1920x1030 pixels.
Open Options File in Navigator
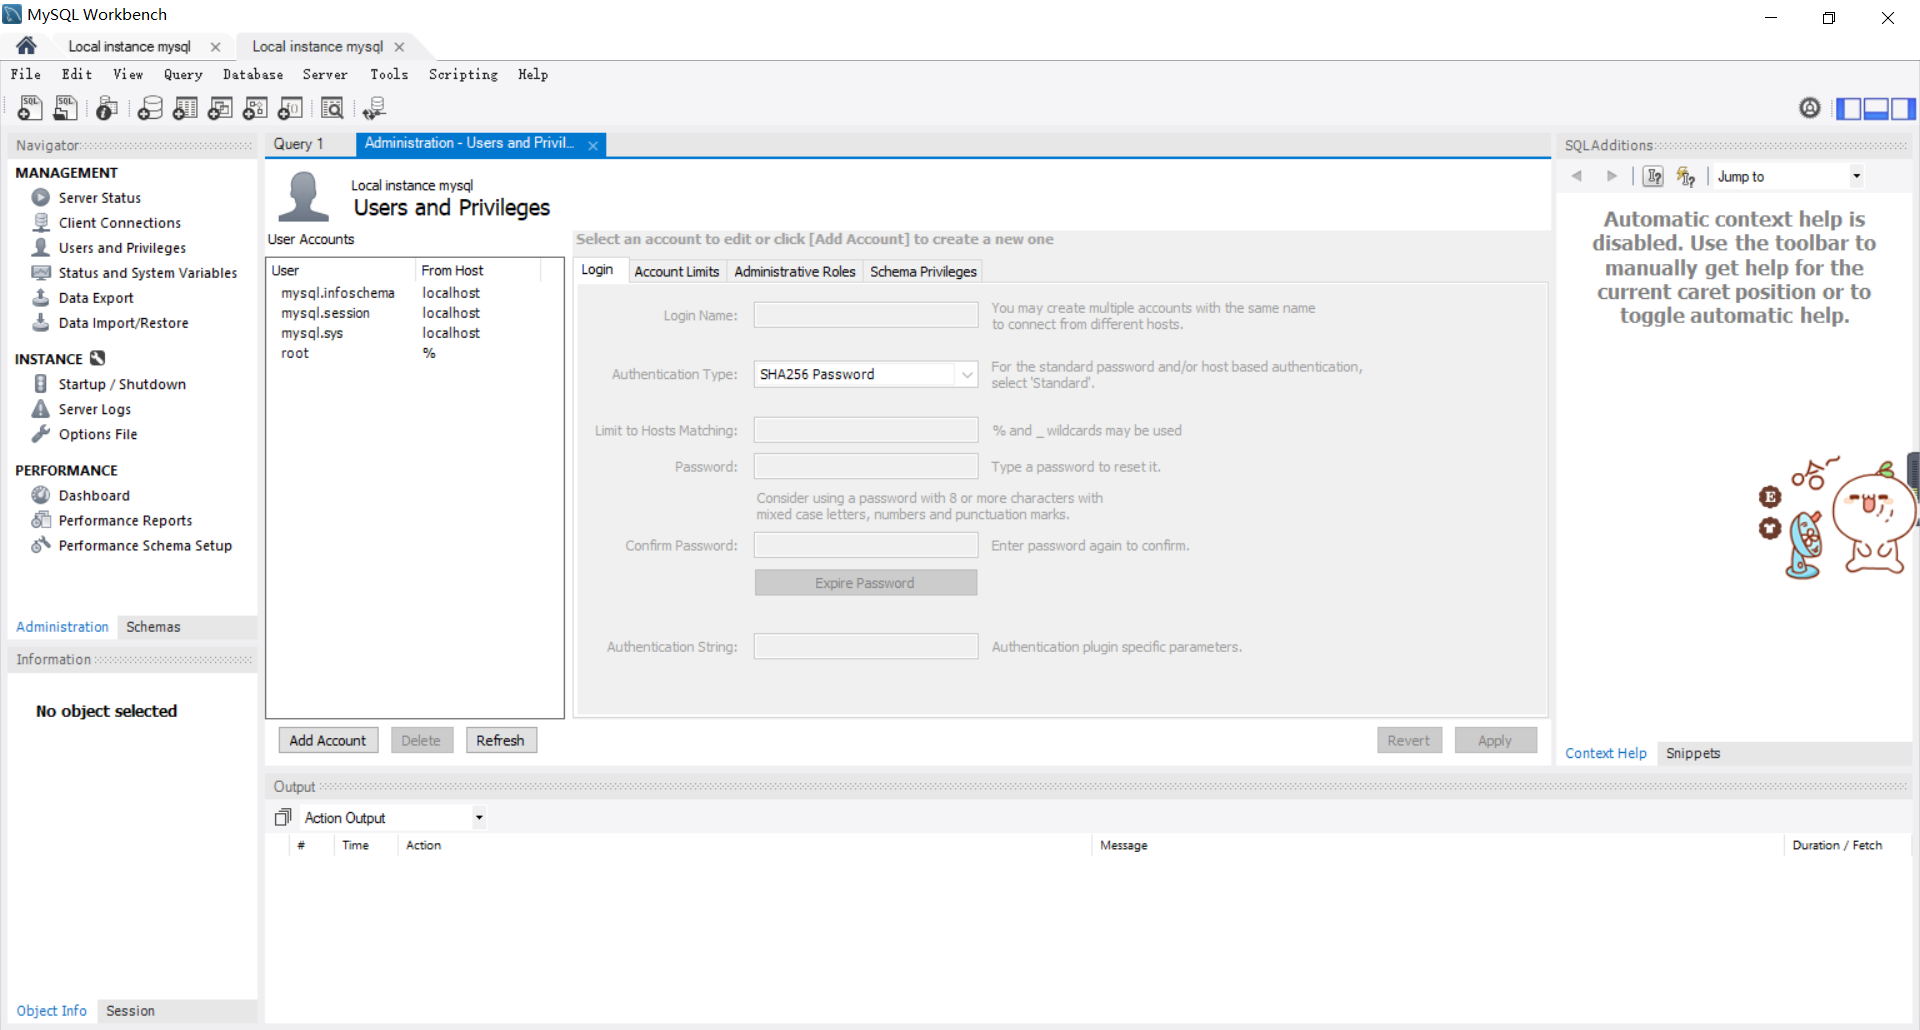click(x=97, y=434)
